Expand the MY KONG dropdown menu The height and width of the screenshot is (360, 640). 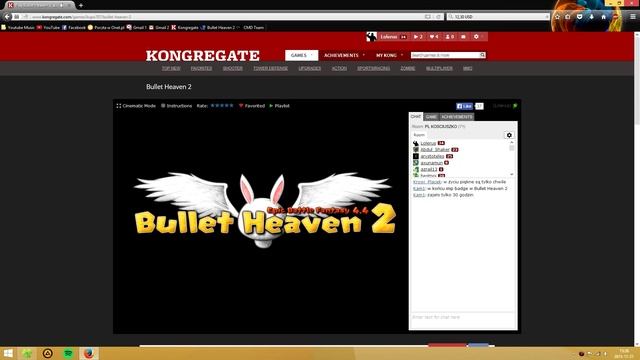[x=389, y=55]
